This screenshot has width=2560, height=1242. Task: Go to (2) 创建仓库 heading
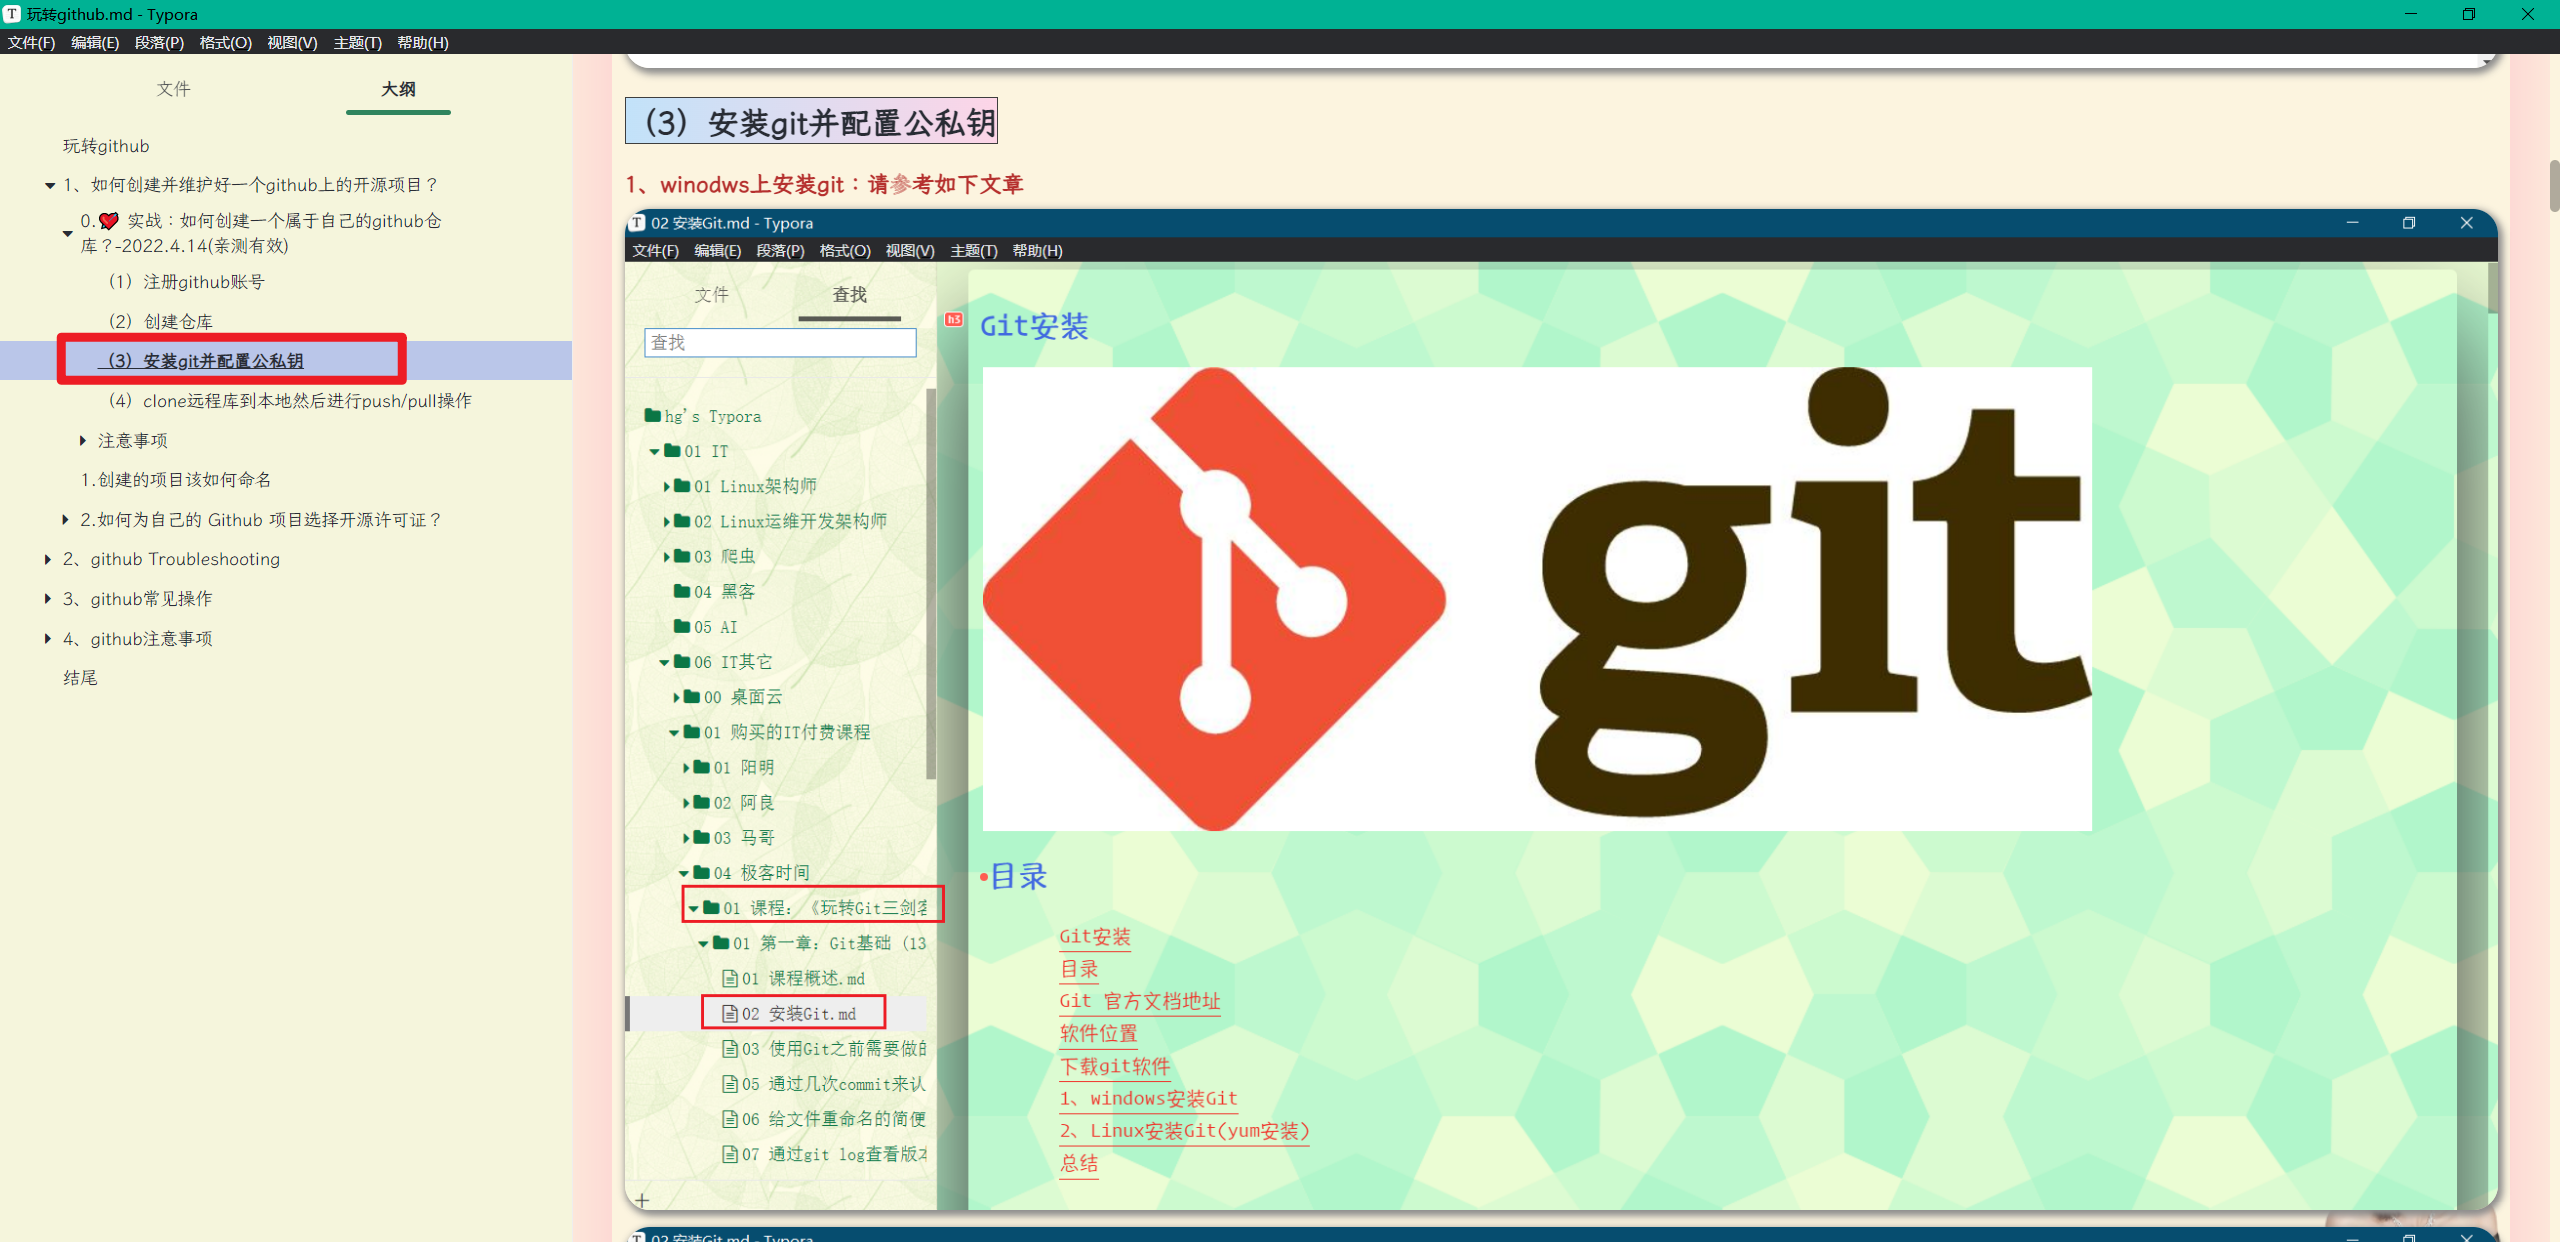(159, 321)
